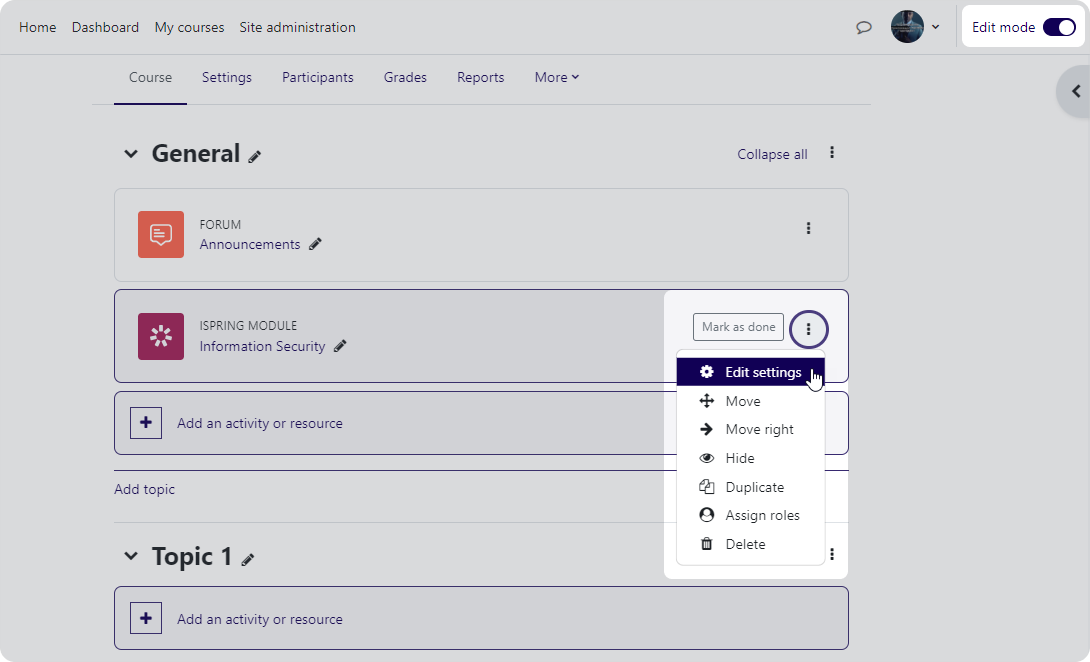
Task: Switch to the Settings tab
Action: tap(227, 77)
